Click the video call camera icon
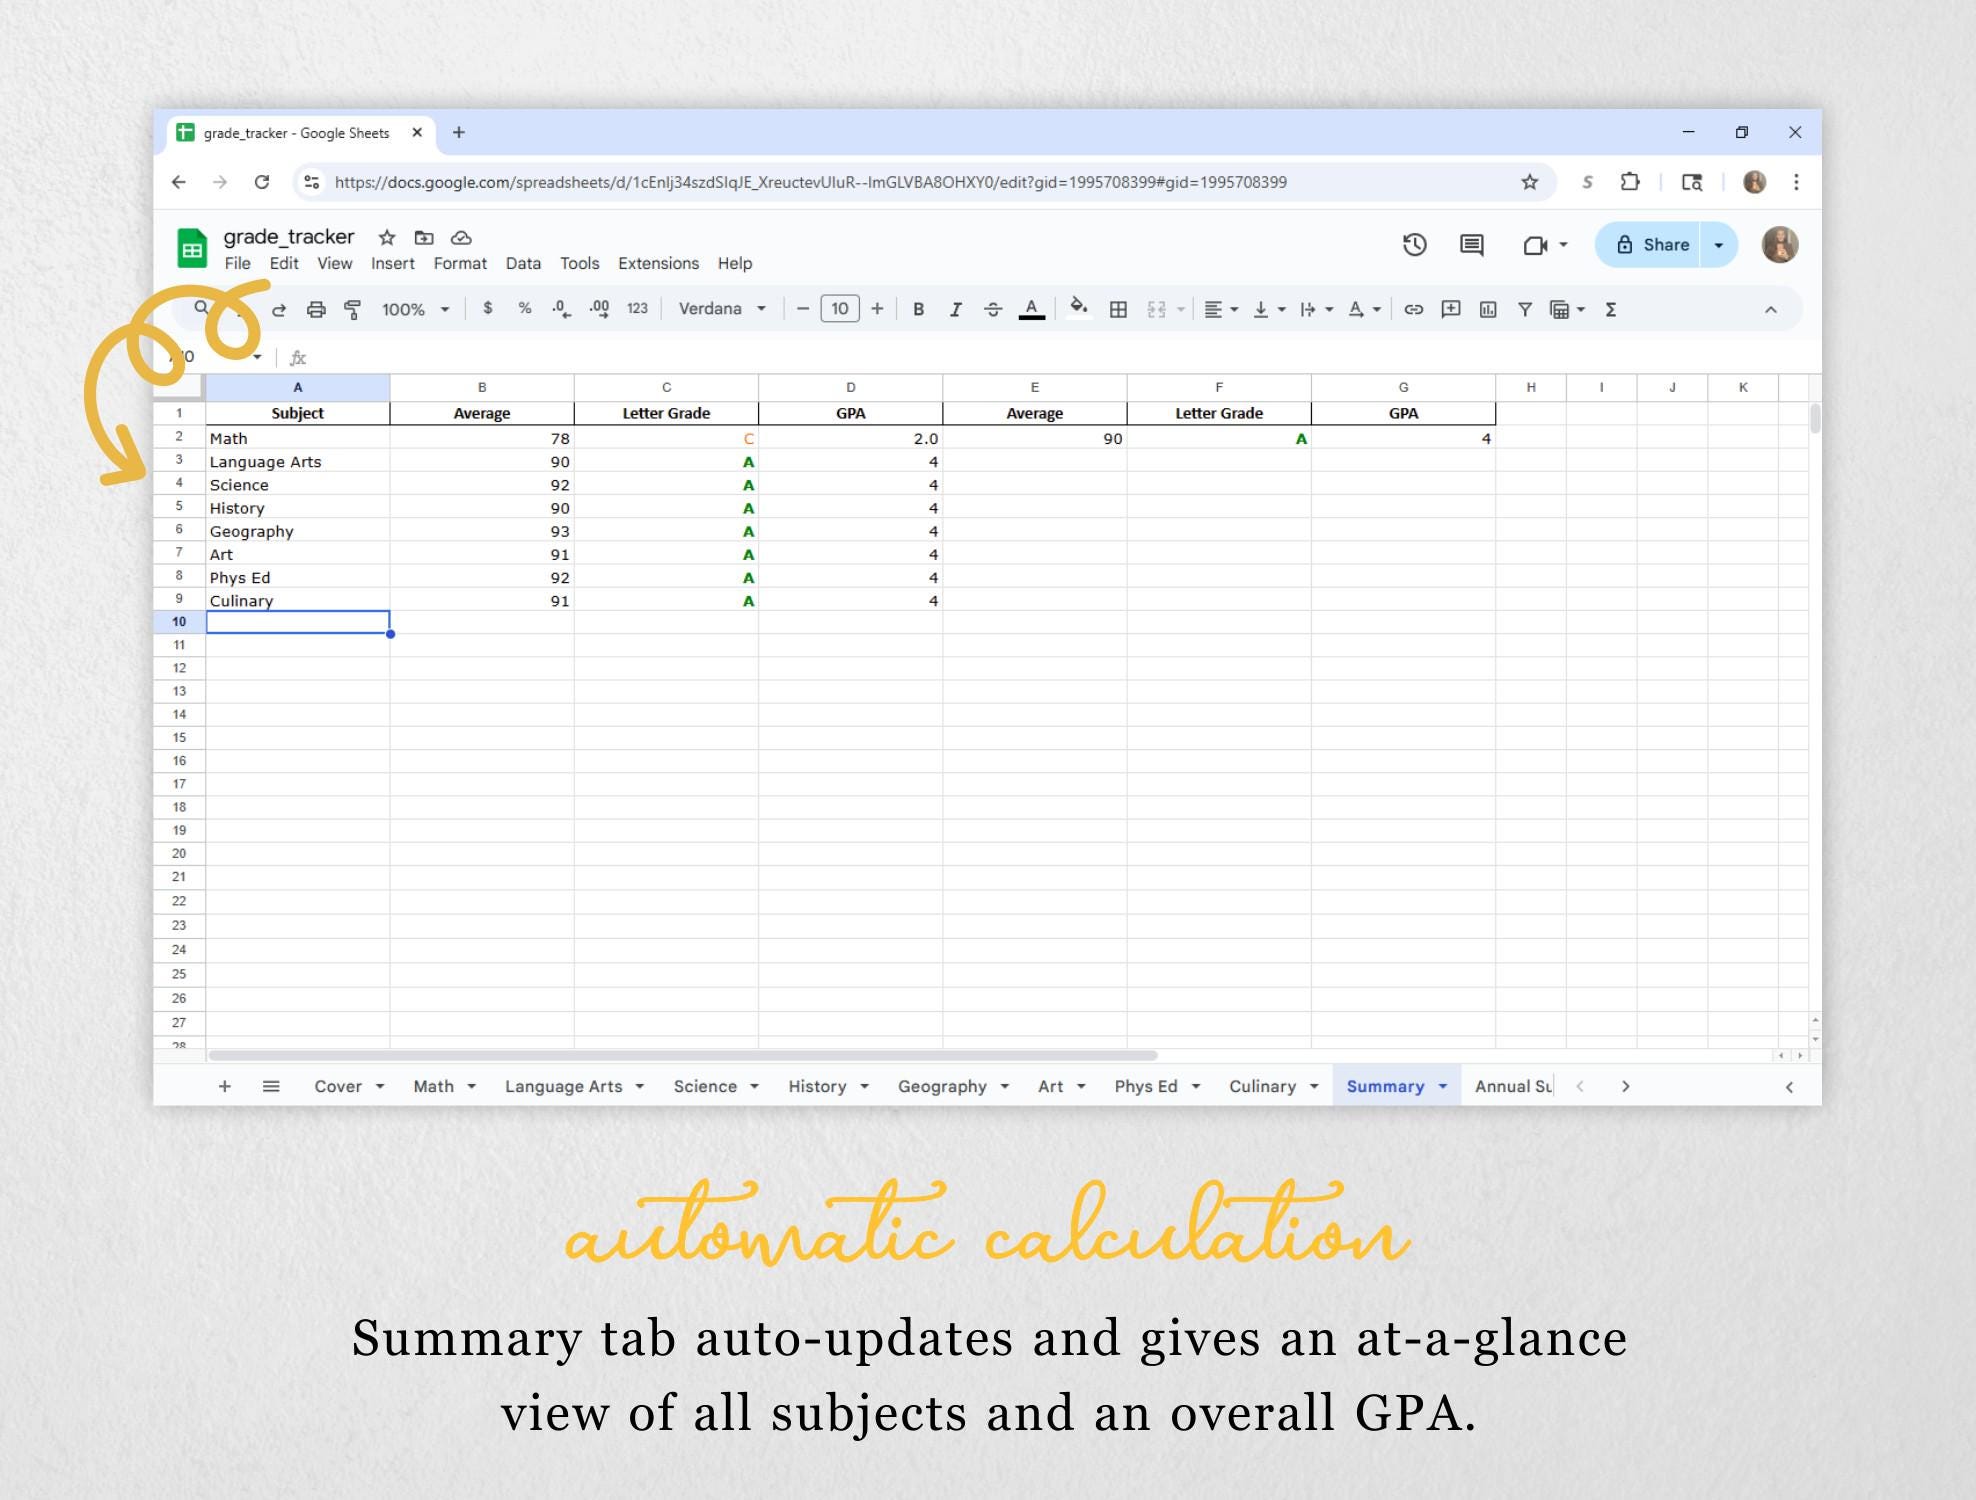 1535,245
